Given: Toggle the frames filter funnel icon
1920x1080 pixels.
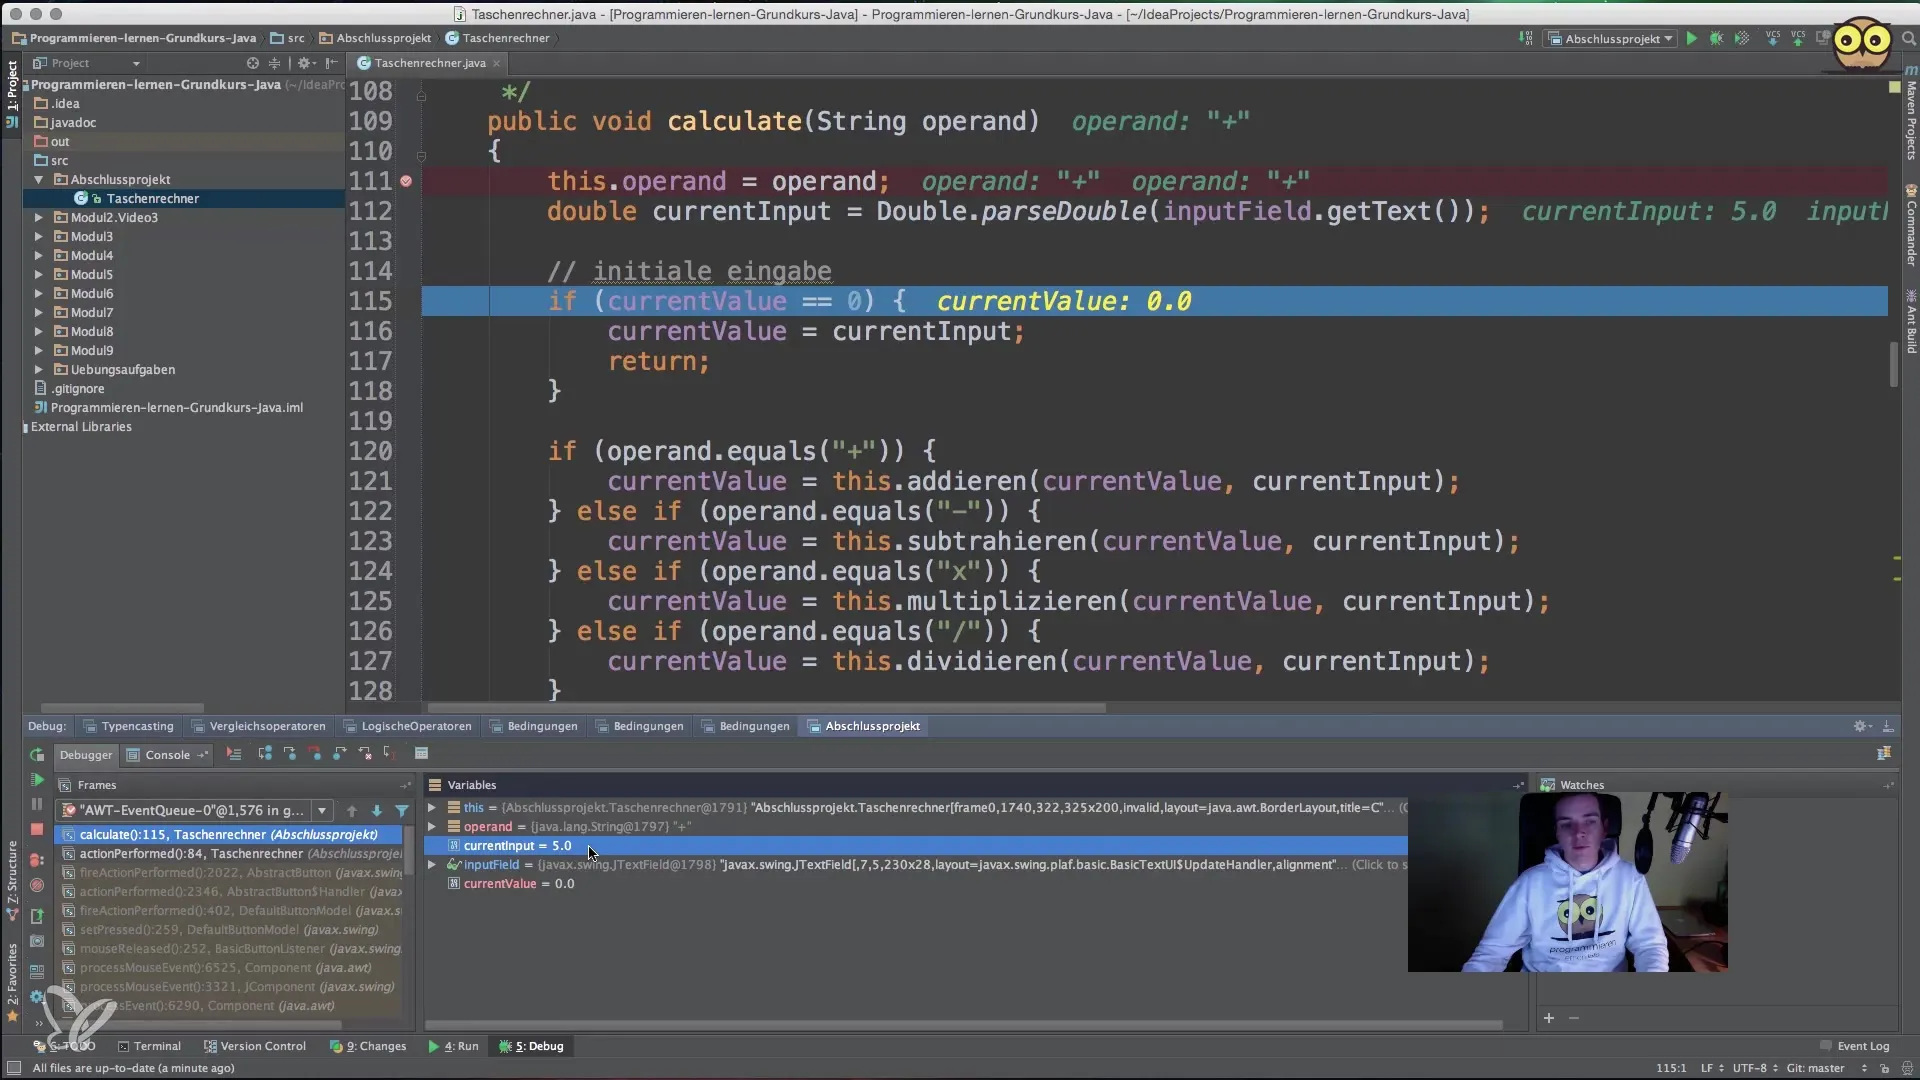Looking at the screenshot, I should [402, 811].
